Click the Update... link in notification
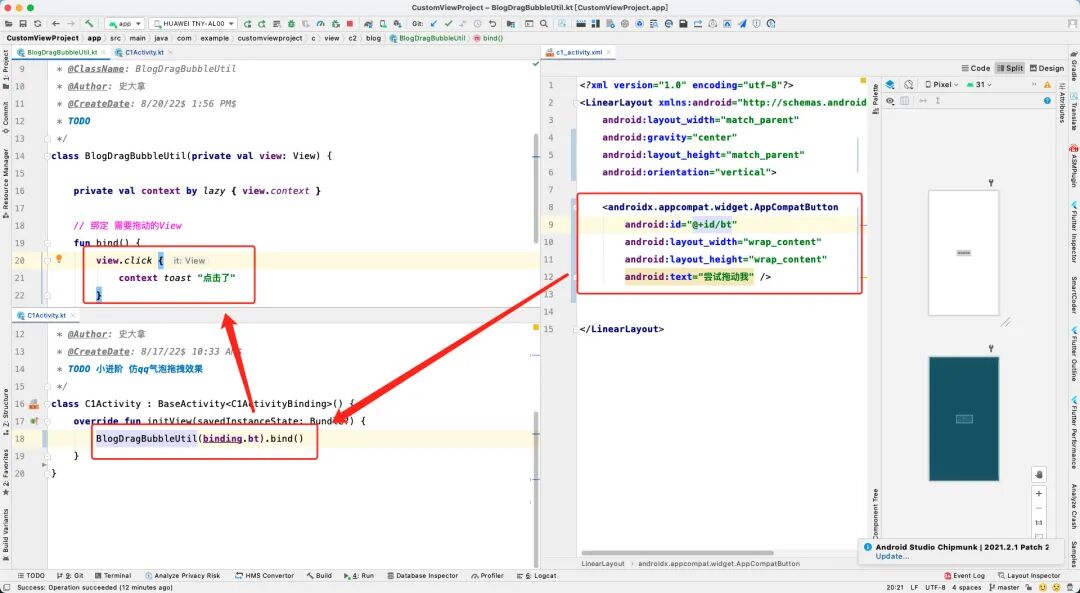1080x593 pixels. tap(892, 556)
